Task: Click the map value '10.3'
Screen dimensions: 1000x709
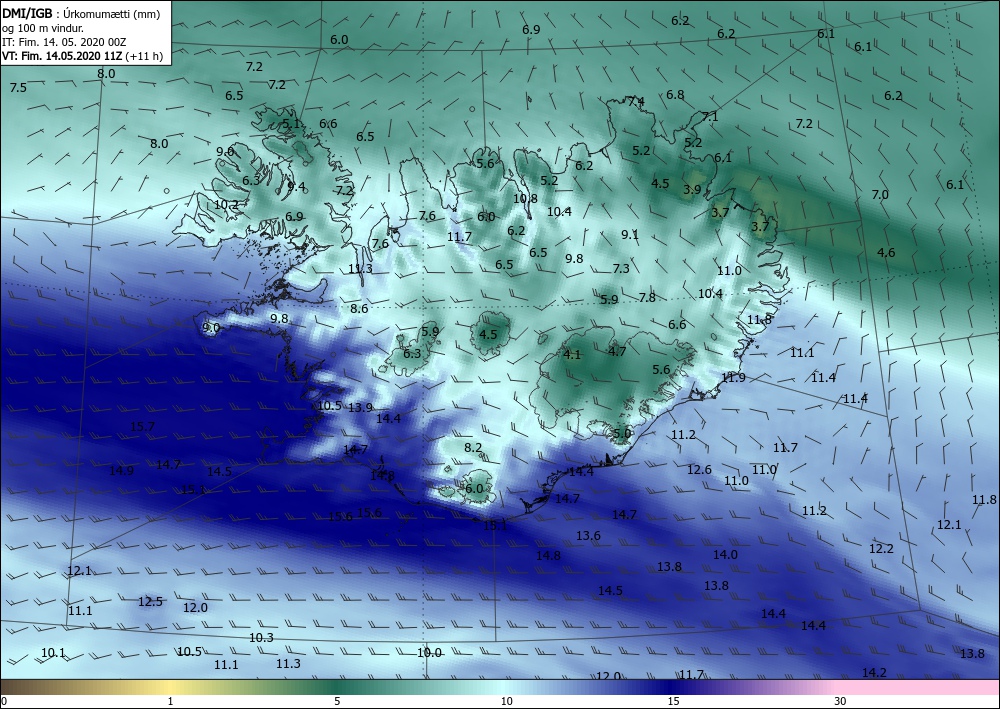Action: (x=261, y=638)
